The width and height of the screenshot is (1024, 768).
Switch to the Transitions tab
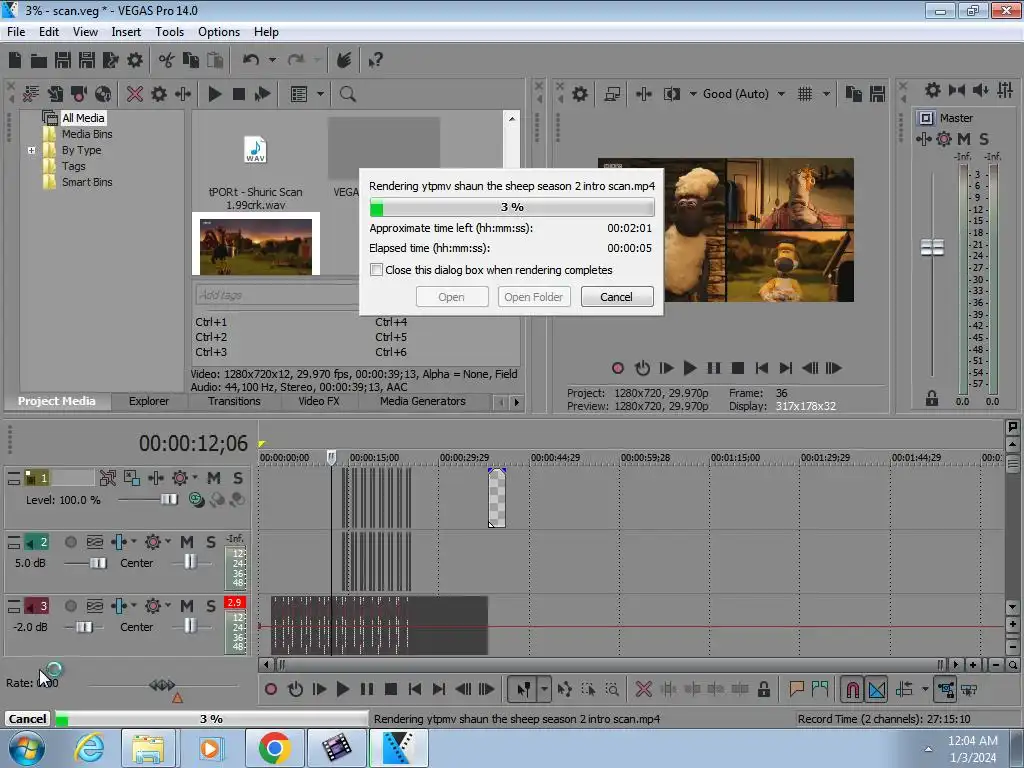[x=234, y=401]
